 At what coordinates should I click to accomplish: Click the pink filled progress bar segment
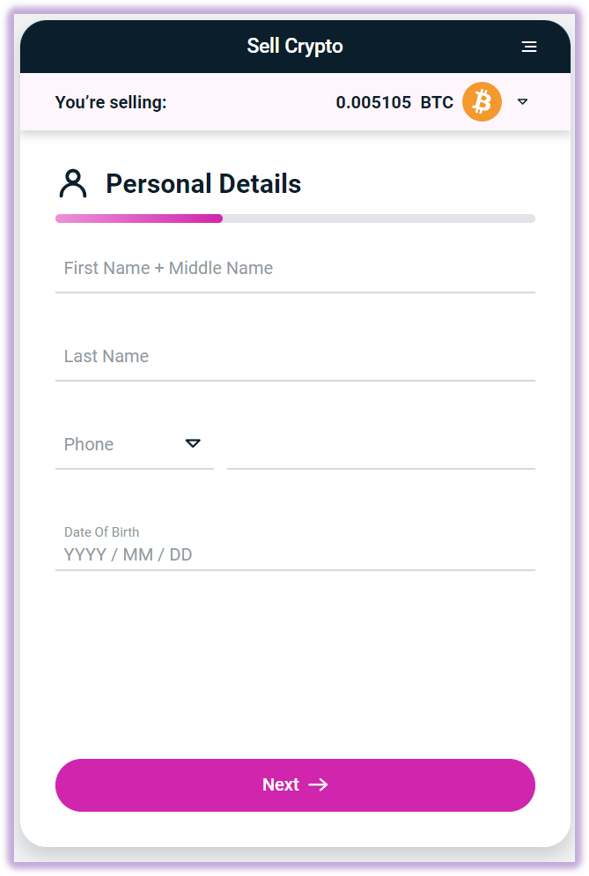tap(139, 218)
